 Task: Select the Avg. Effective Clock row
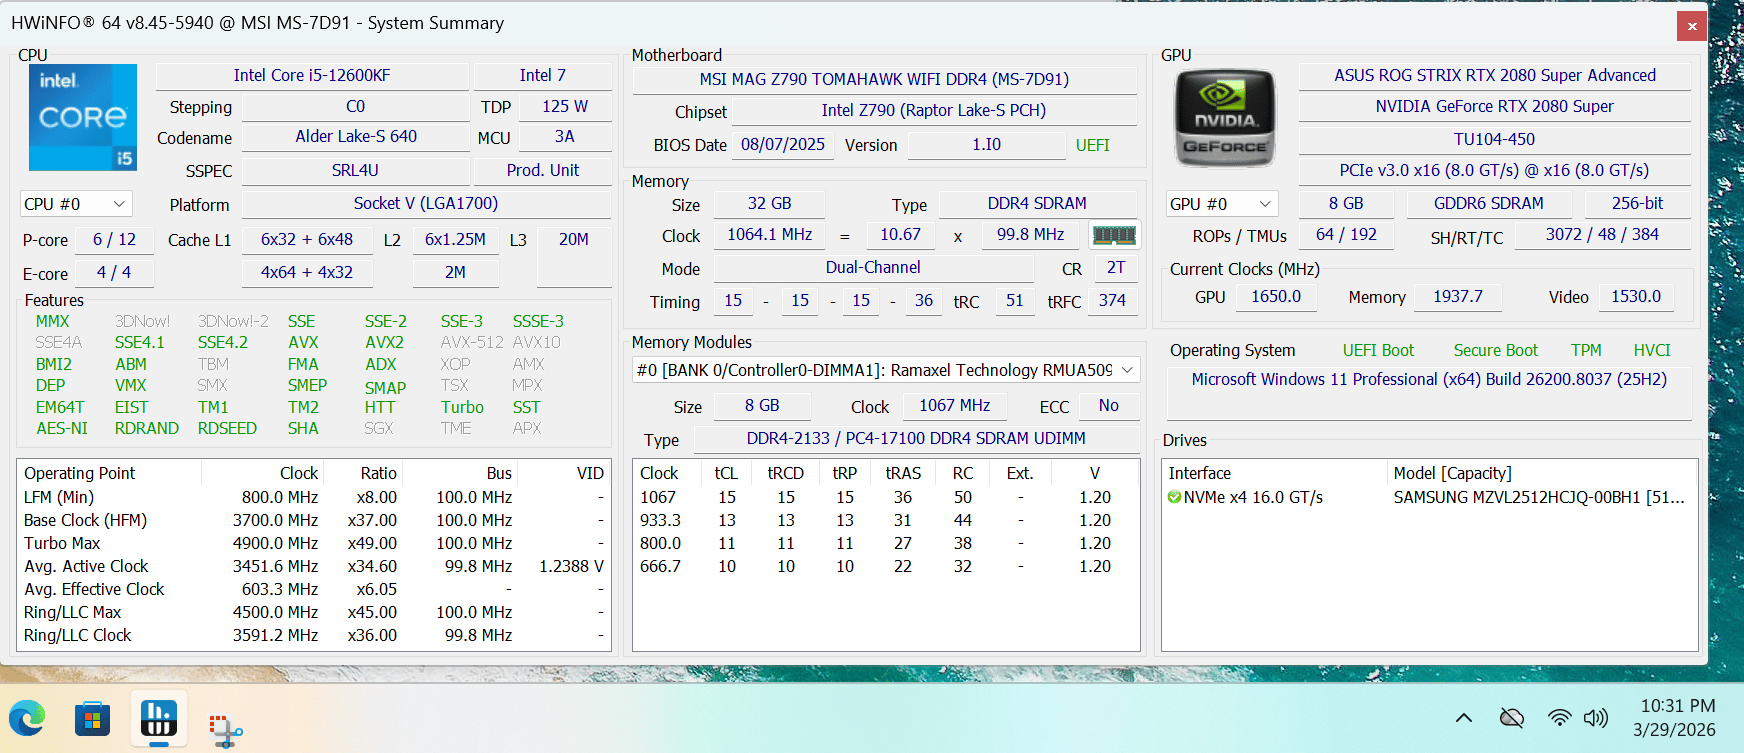pyautogui.click(x=314, y=589)
